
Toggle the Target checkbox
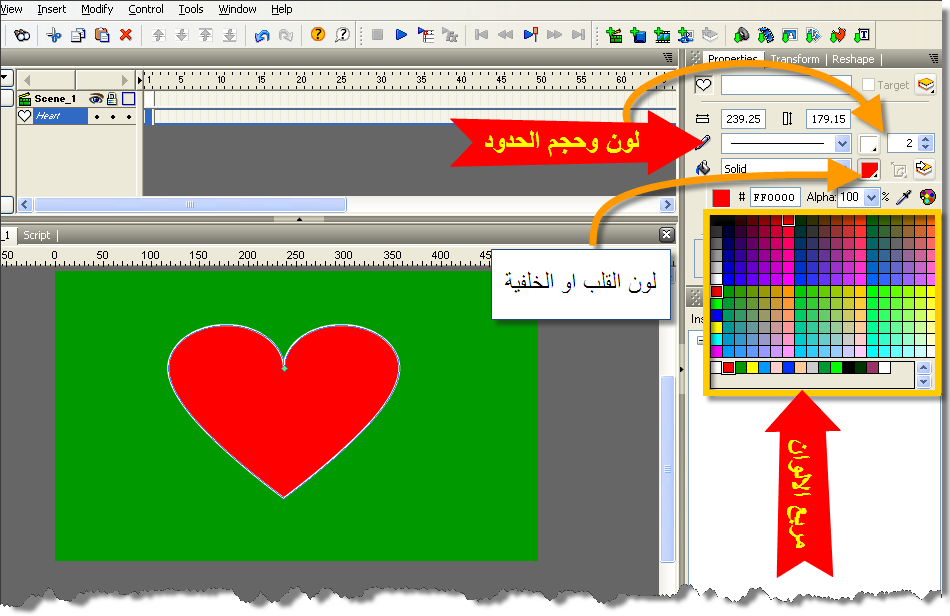pos(868,86)
